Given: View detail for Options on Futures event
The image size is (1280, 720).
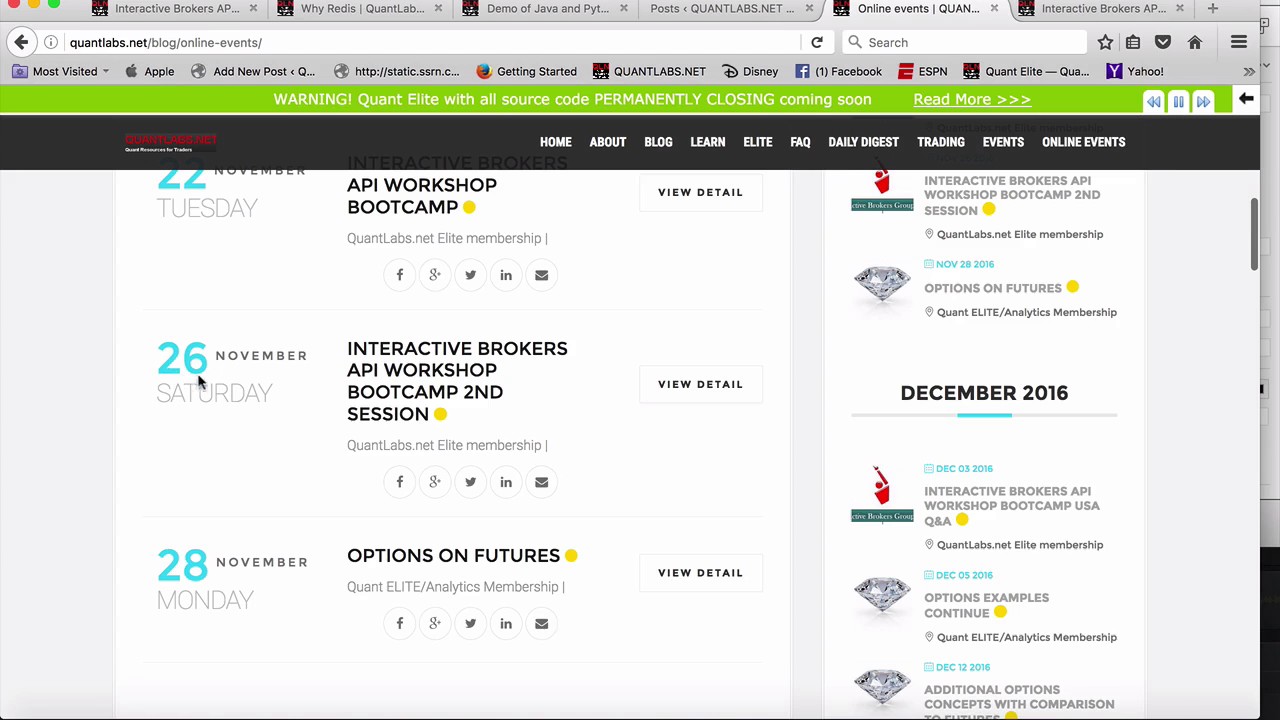Looking at the screenshot, I should [x=701, y=573].
